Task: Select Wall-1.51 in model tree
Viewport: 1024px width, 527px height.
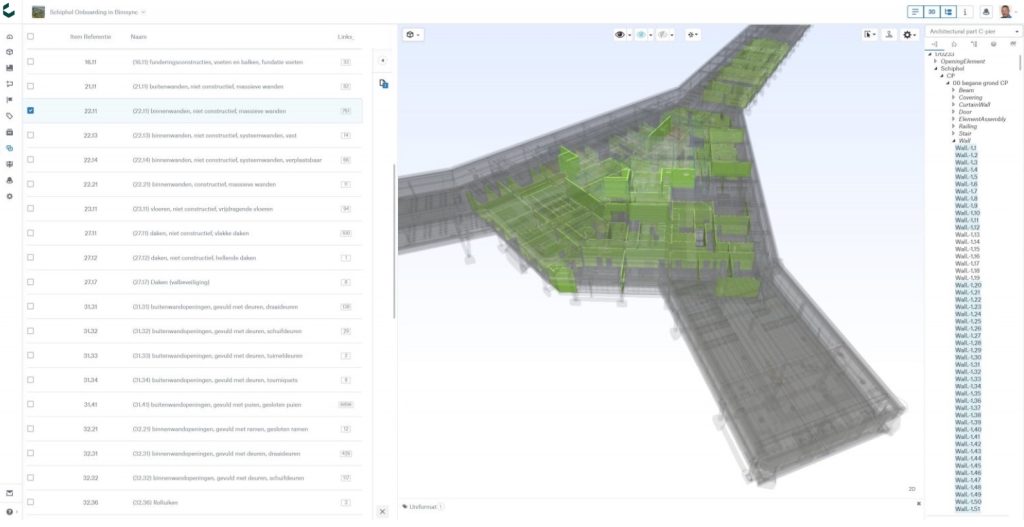Action: point(968,509)
